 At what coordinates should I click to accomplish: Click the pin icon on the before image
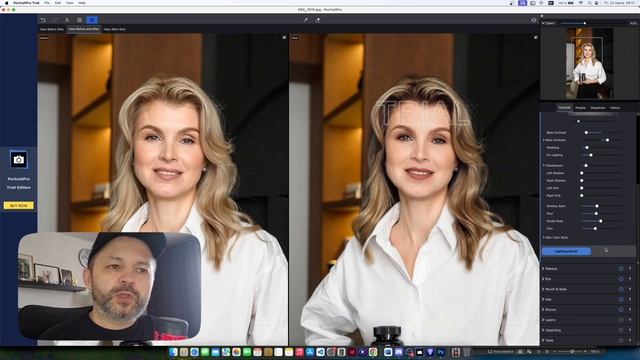point(284,37)
